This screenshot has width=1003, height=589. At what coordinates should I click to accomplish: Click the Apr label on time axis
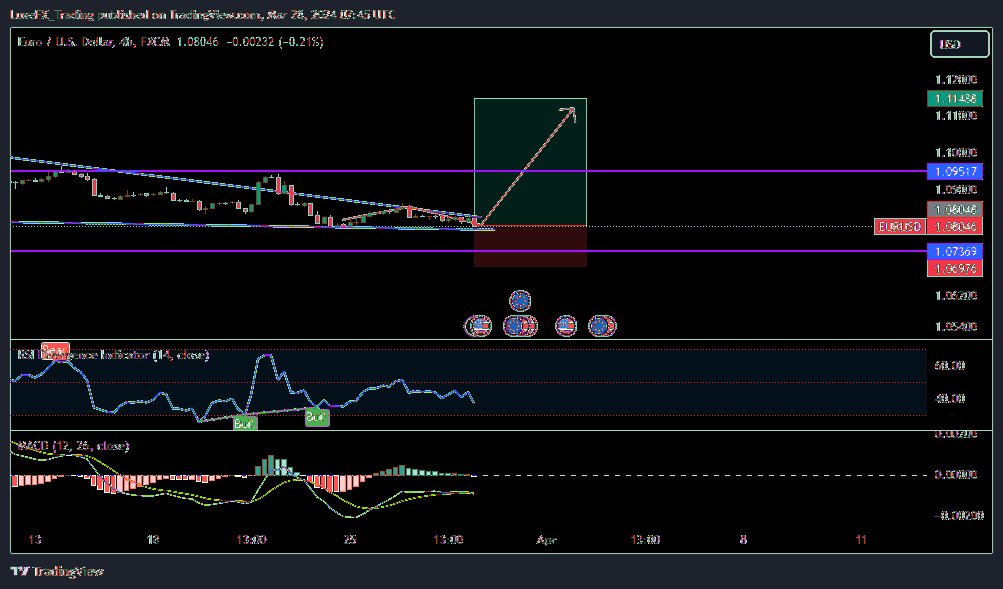pos(546,540)
